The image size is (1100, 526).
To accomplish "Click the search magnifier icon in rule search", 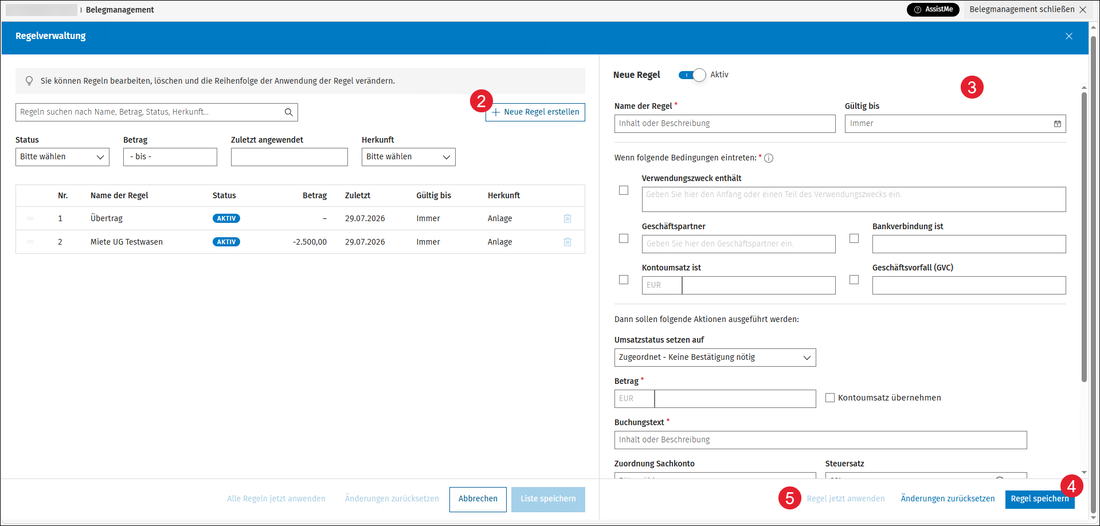I will (288, 112).
